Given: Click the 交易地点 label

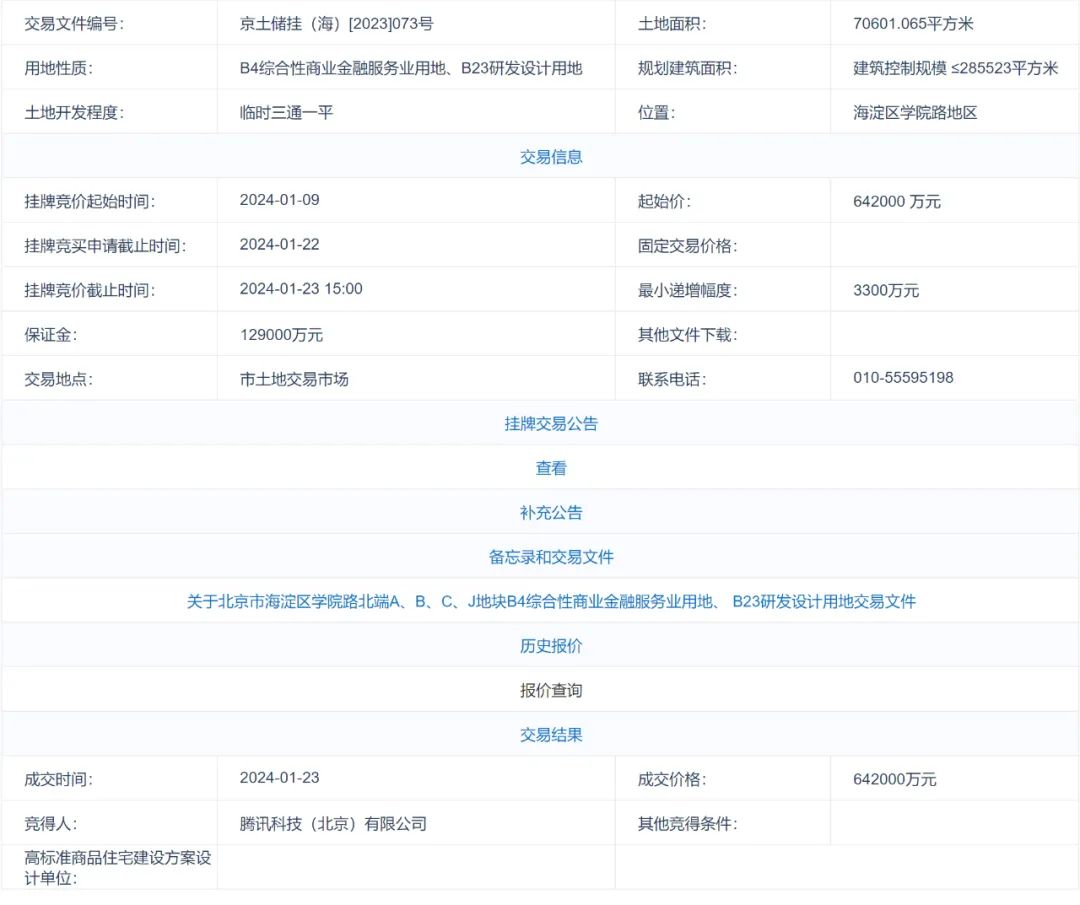Looking at the screenshot, I should click(x=59, y=379).
